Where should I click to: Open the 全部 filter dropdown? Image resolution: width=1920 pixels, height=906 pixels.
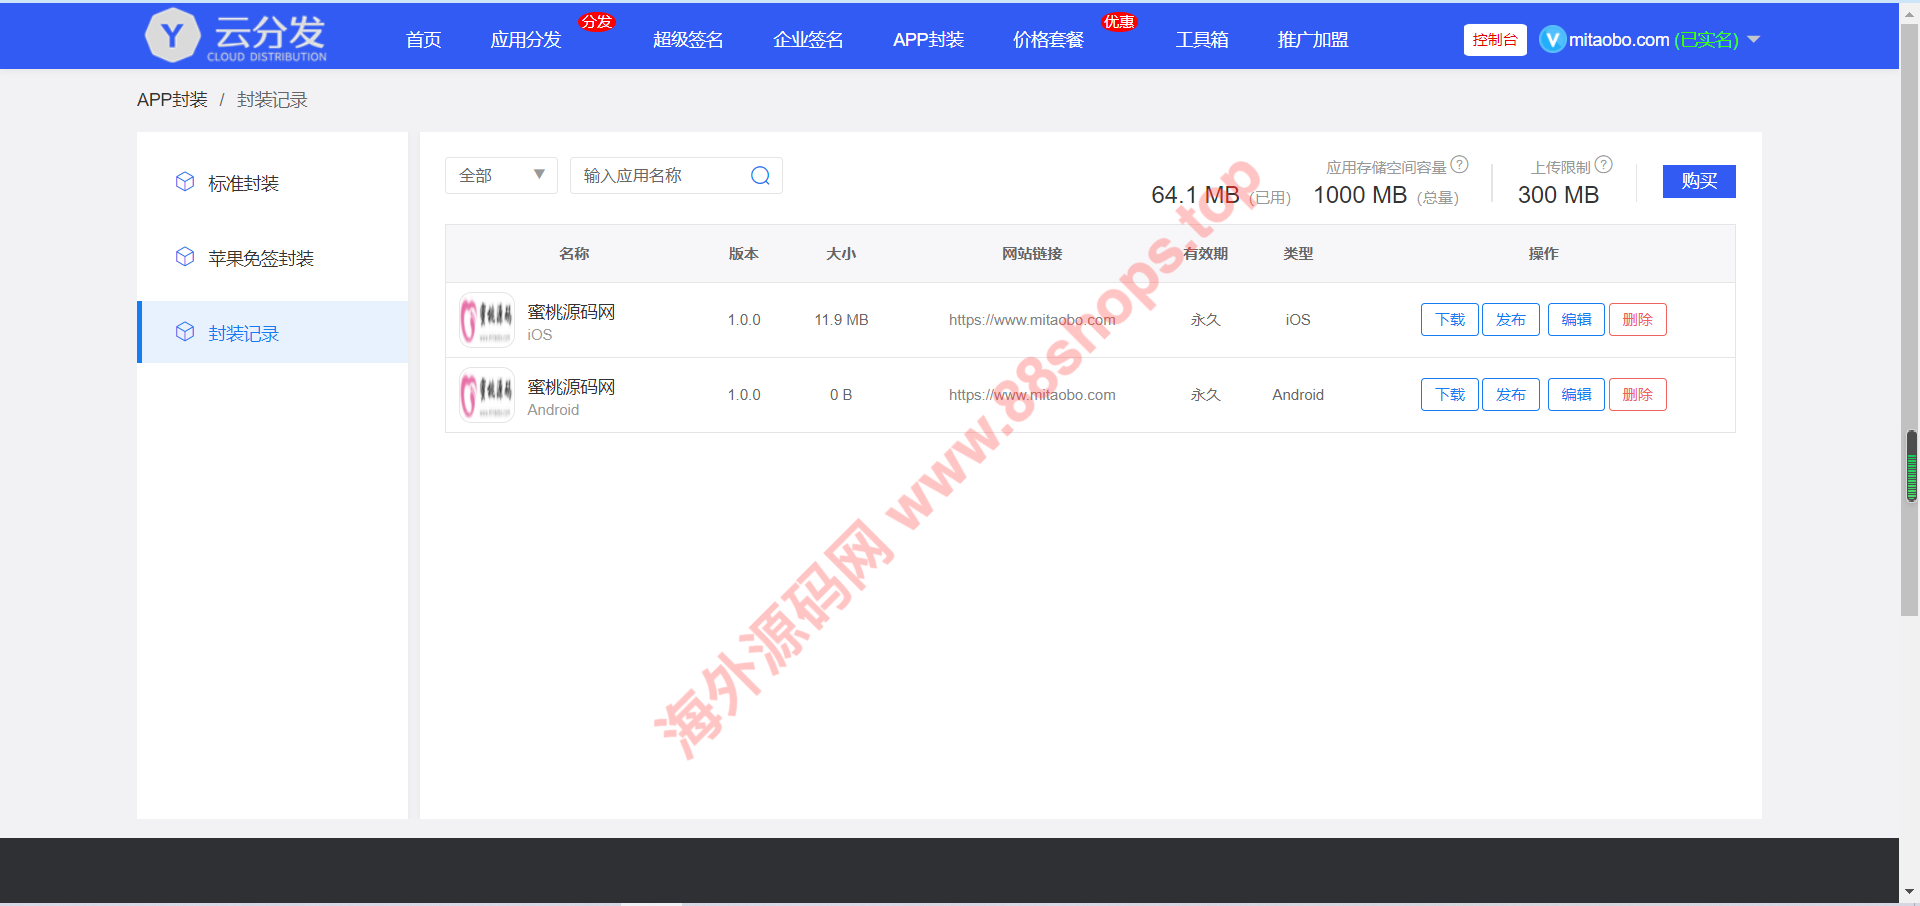(x=501, y=176)
